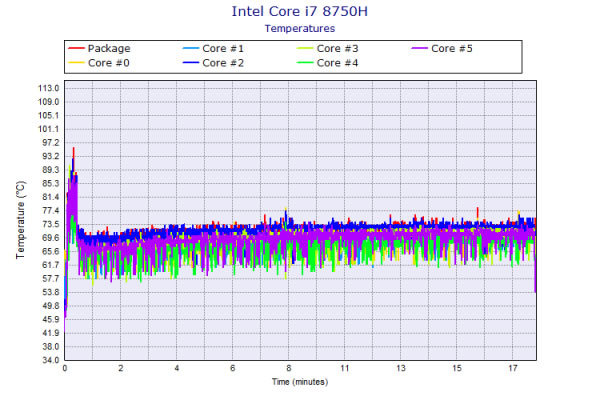Screen dimensions: 600x400
Task: Click the 4 minute x-axis tick label
Action: click(x=176, y=368)
